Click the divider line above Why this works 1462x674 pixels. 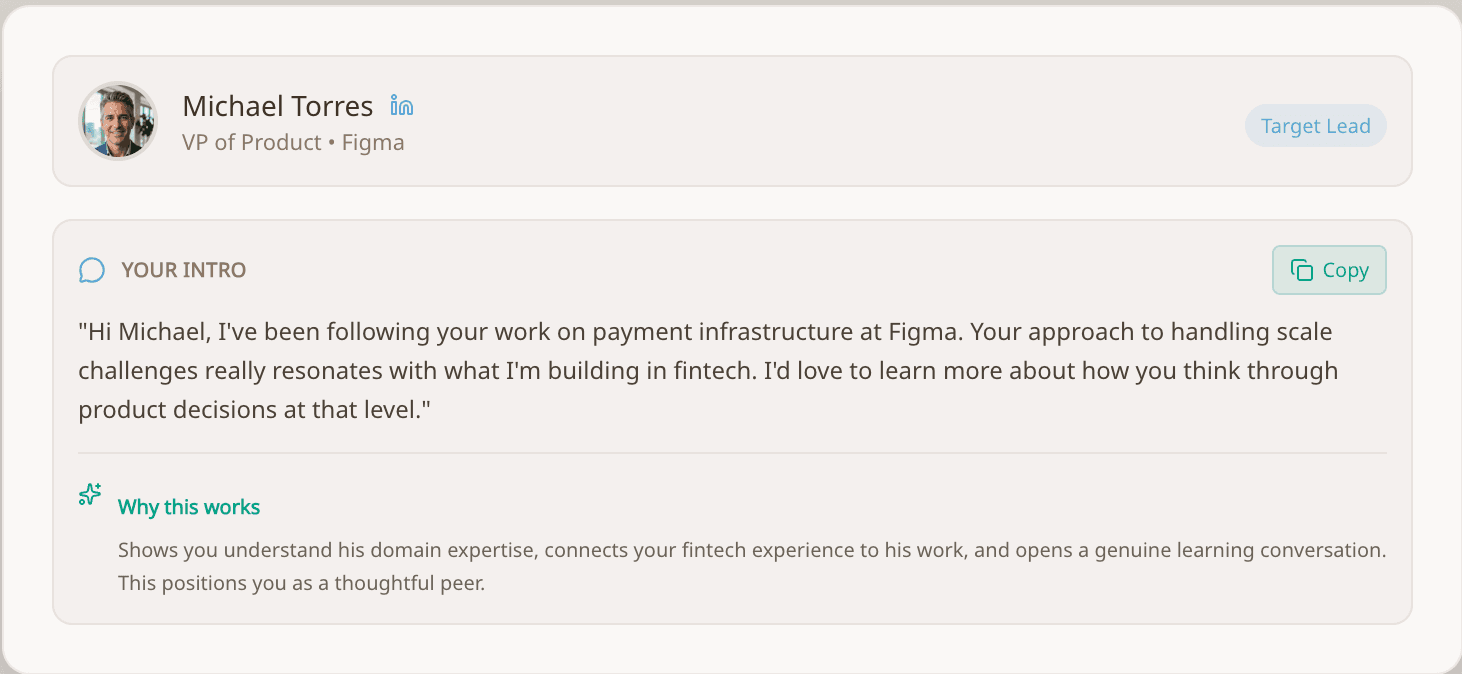(732, 453)
